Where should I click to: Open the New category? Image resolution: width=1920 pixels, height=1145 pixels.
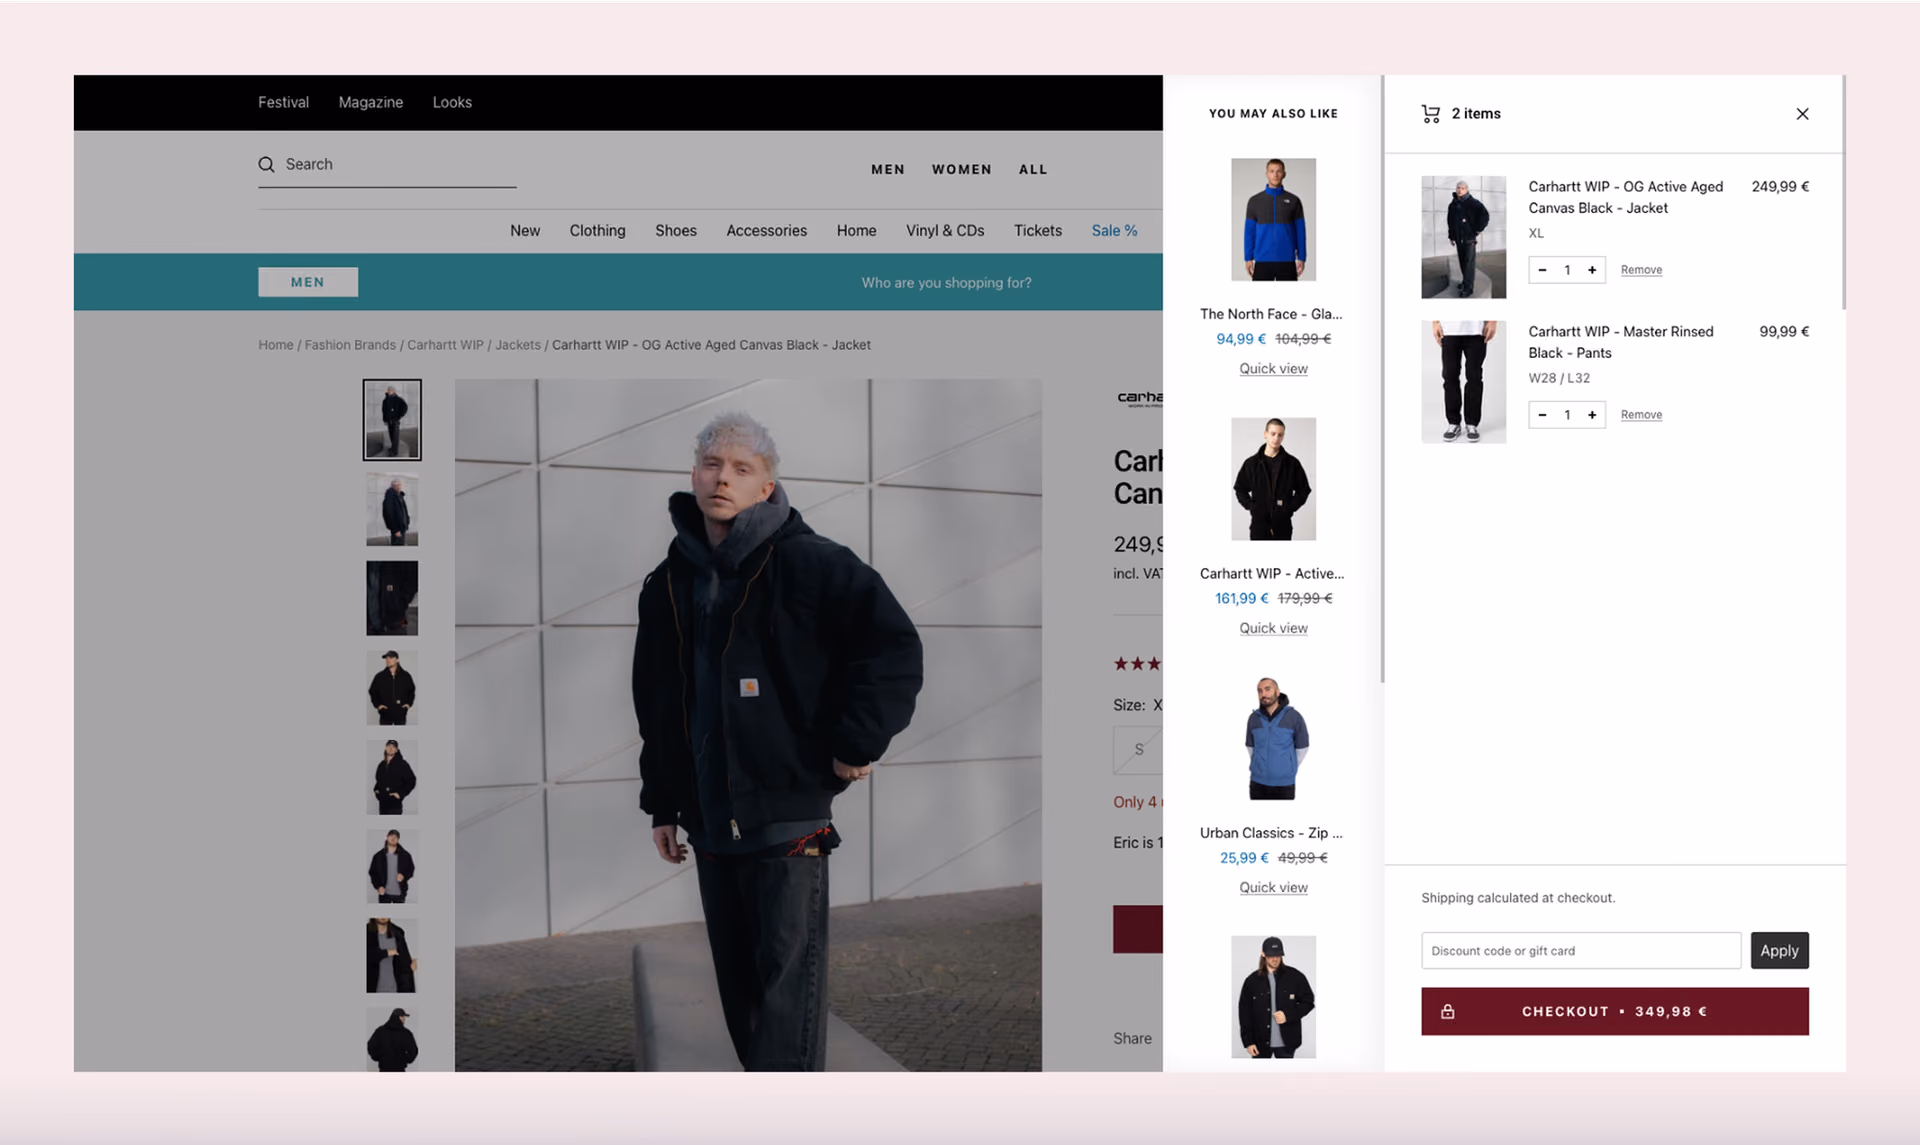coord(525,231)
